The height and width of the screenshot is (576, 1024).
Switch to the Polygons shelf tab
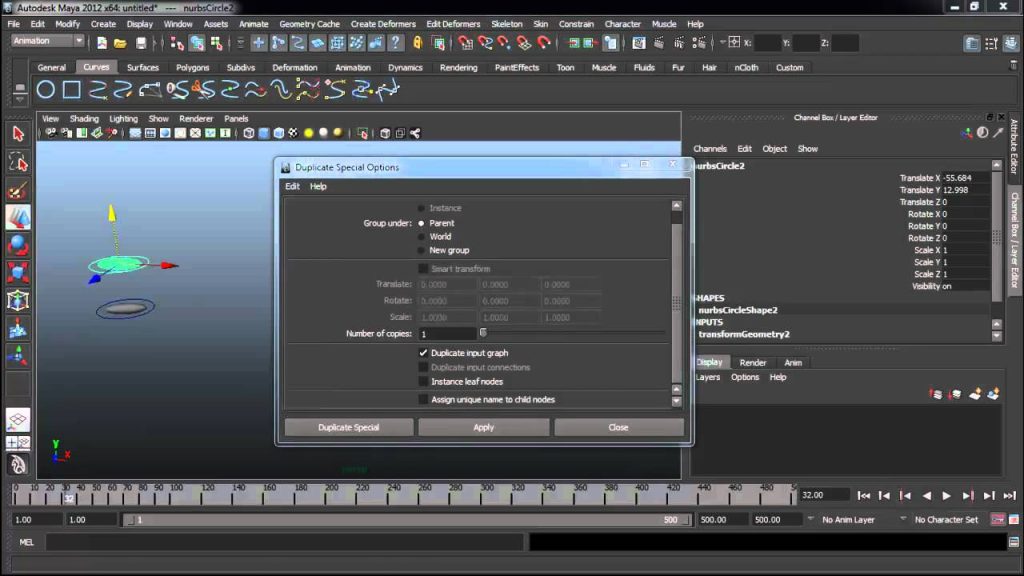tap(193, 67)
